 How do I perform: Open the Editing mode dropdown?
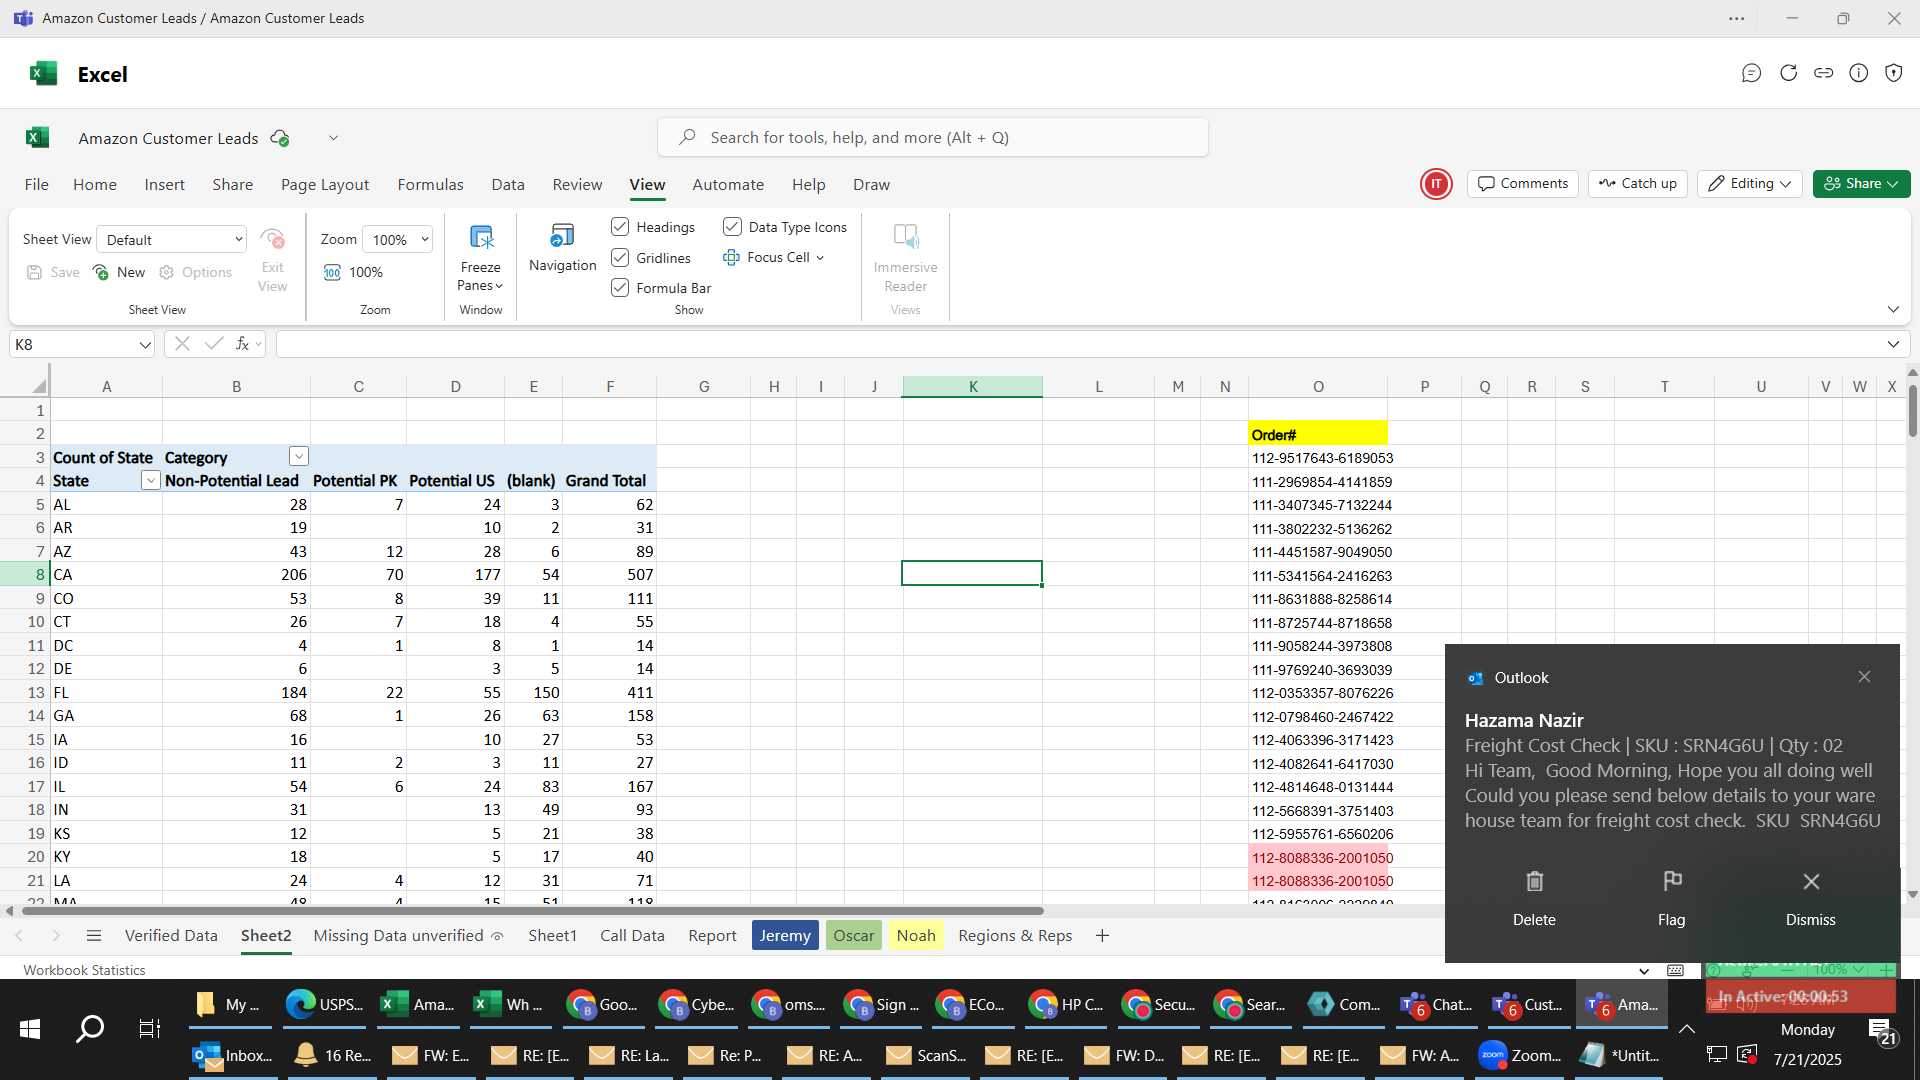point(1750,184)
